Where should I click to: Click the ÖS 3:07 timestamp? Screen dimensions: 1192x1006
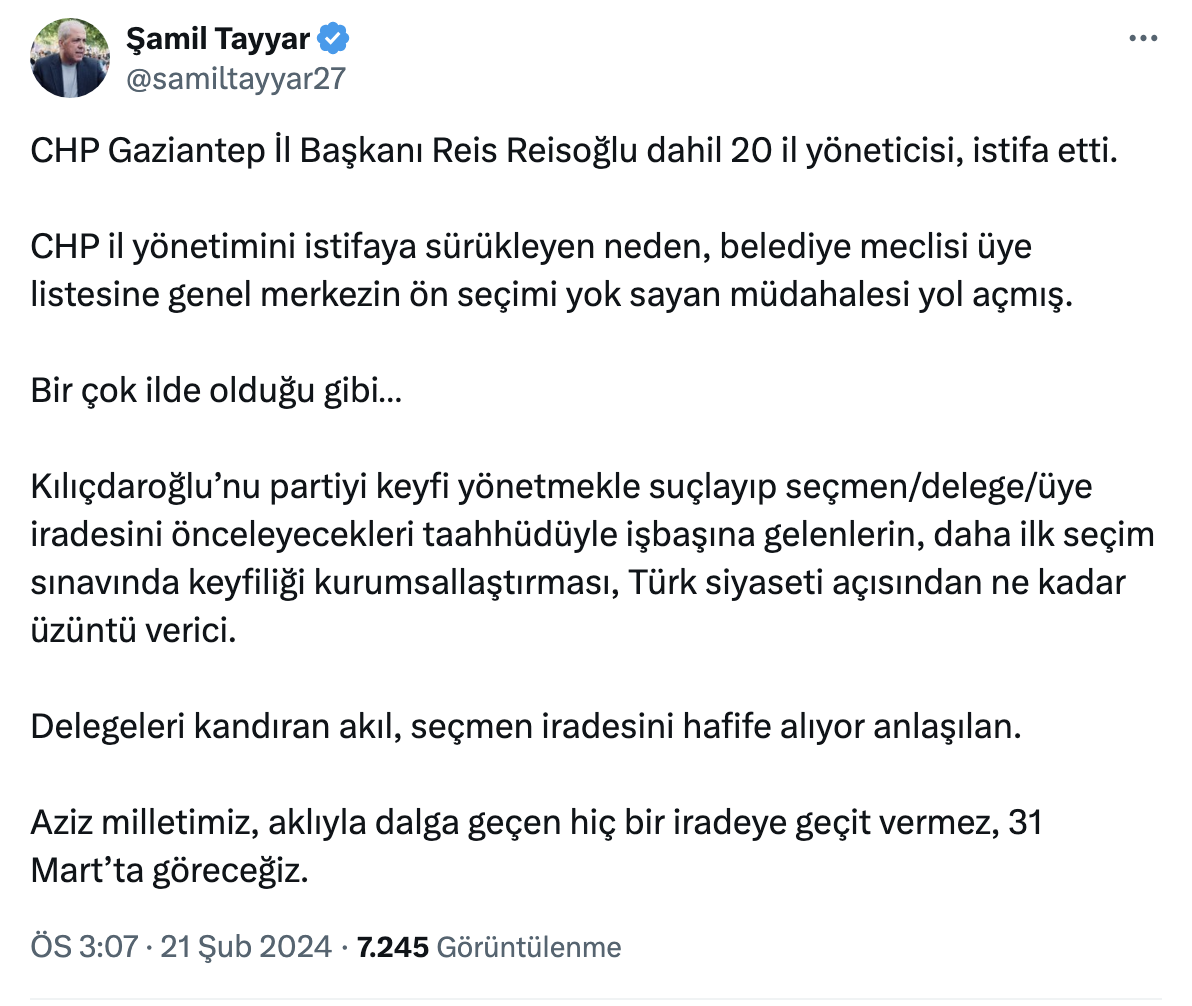pyautogui.click(x=83, y=946)
